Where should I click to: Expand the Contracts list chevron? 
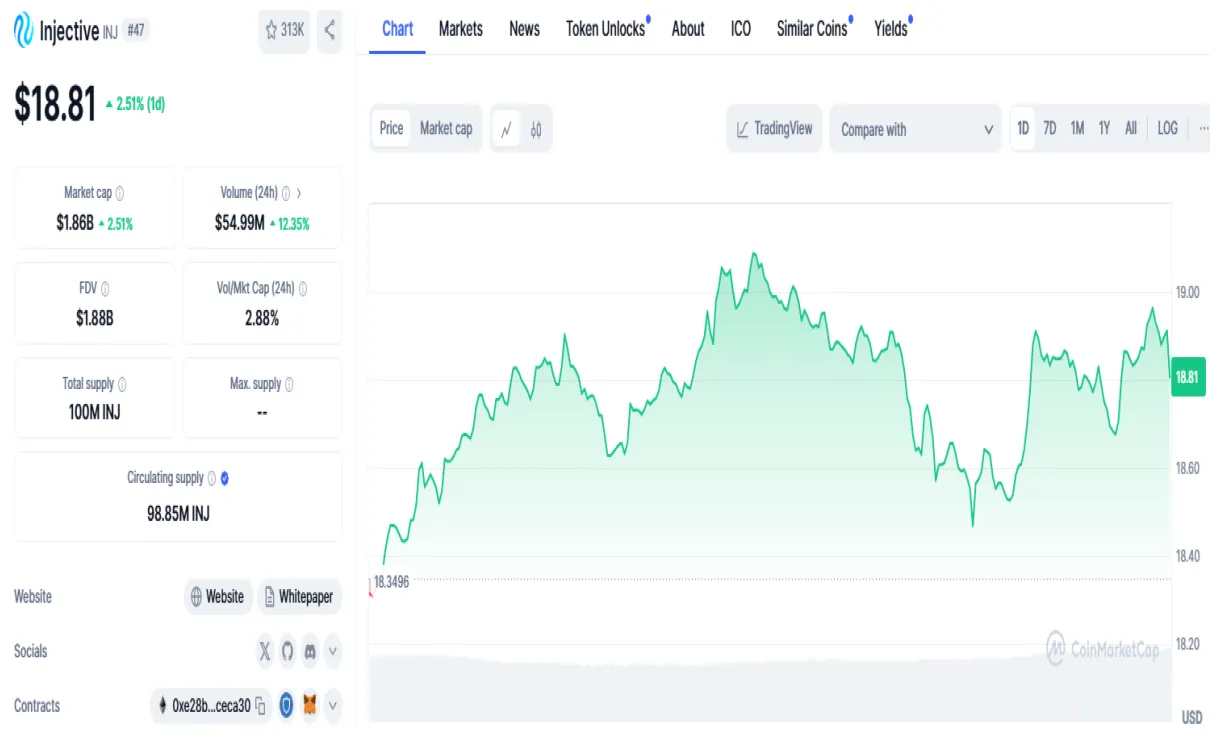333,706
